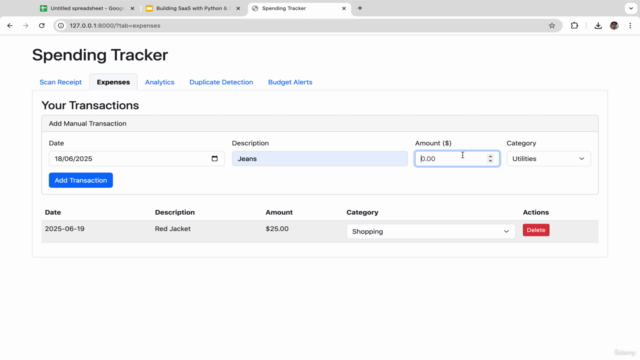Image resolution: width=640 pixels, height=360 pixels.
Task: Click the Date input showing 18/06/2025
Action: (137, 159)
